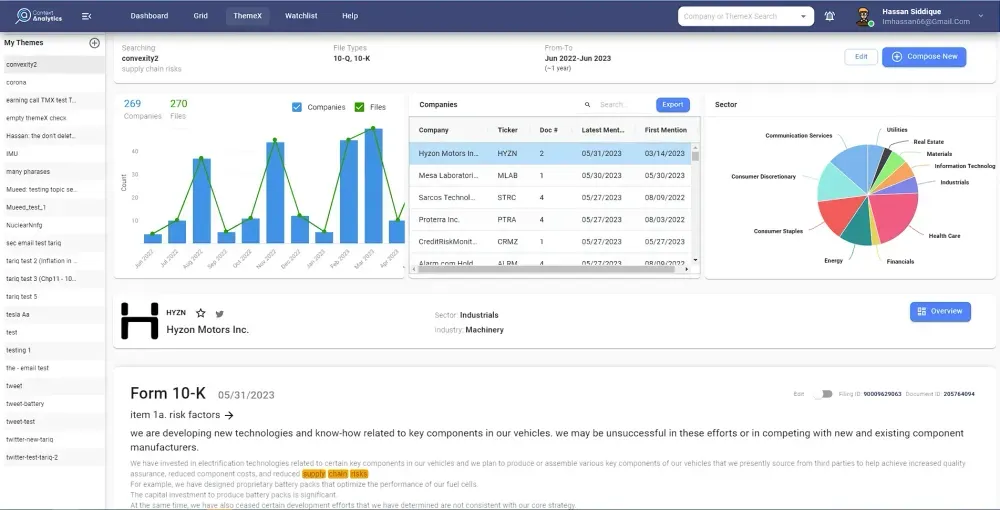Viewport: 1000px width, 510px height.
Task: Select the Proterra Inc. row
Action: pyautogui.click(x=550, y=220)
